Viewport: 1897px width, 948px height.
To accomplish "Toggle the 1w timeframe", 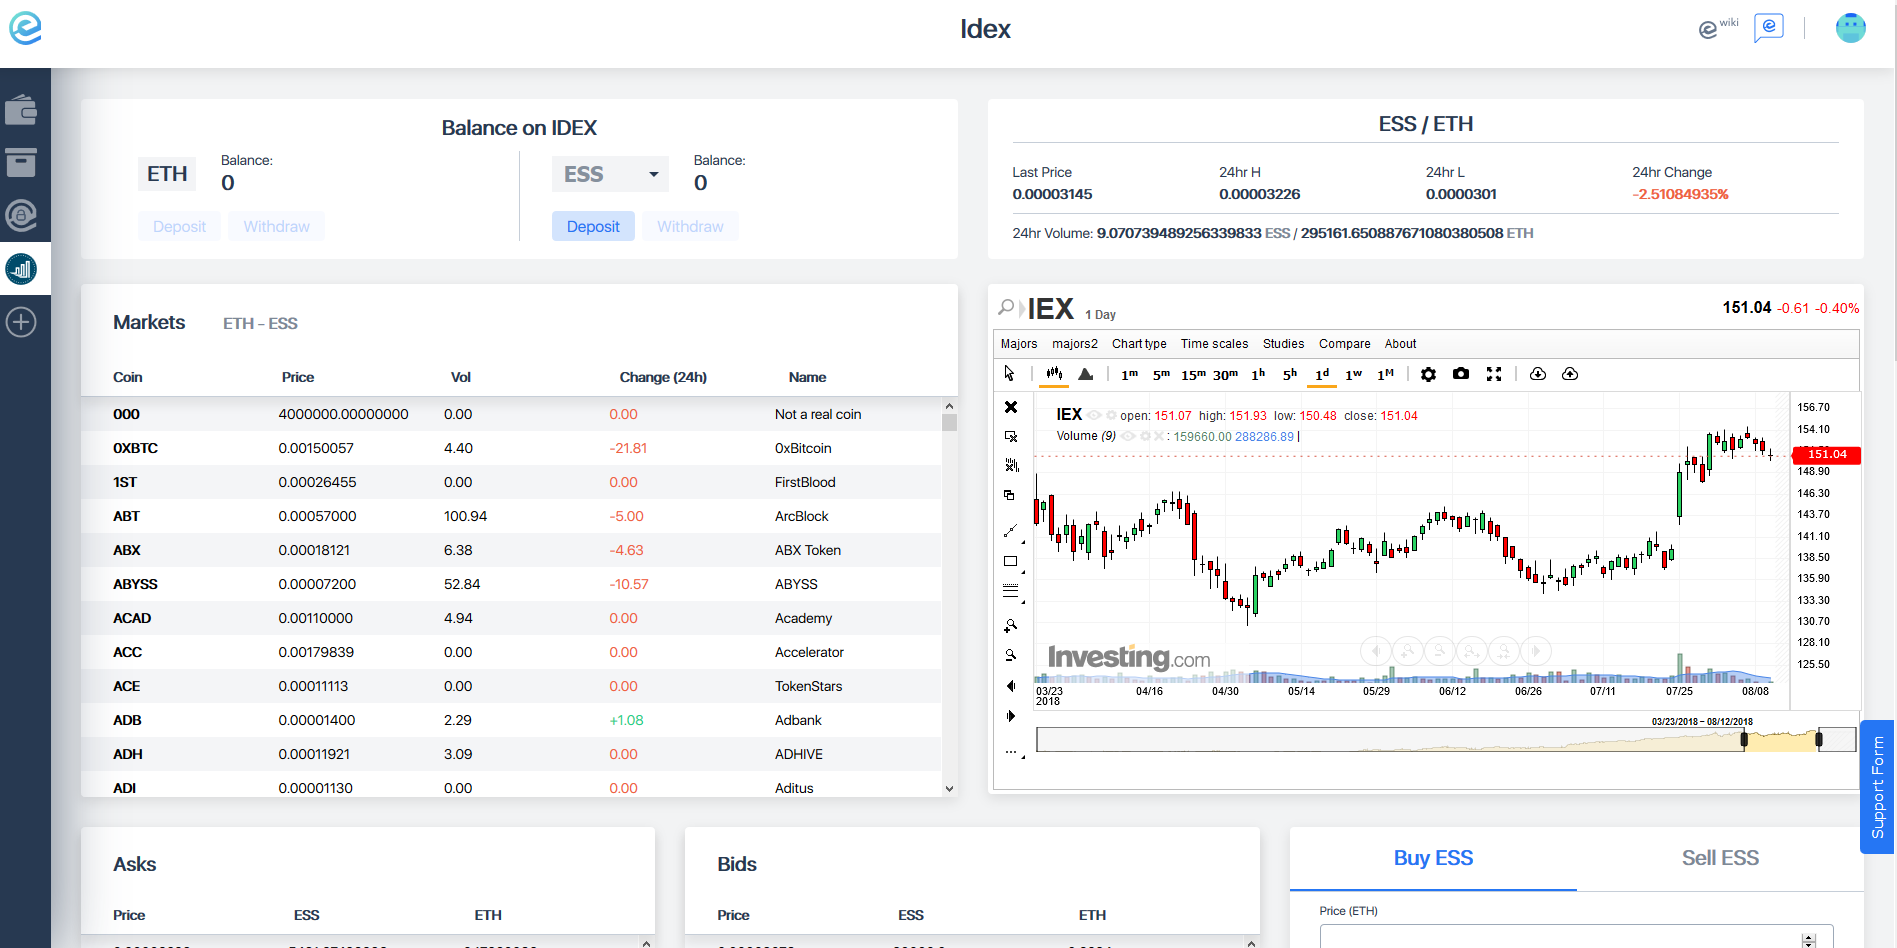I will coord(1354,374).
